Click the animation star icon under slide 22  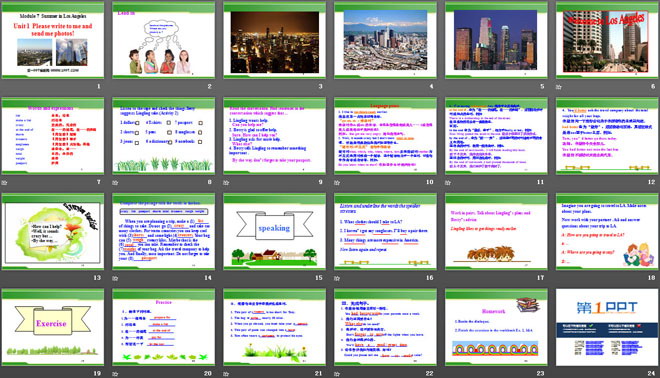point(337,374)
